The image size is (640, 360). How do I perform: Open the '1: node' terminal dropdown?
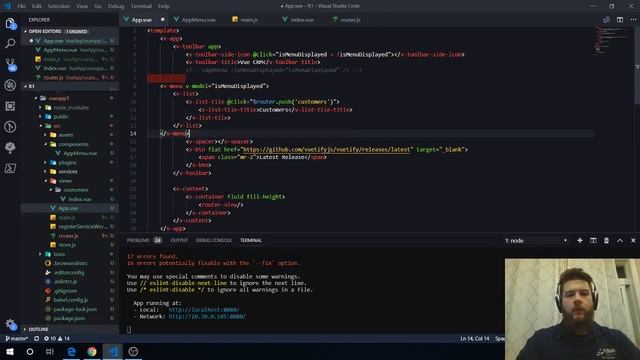point(536,240)
